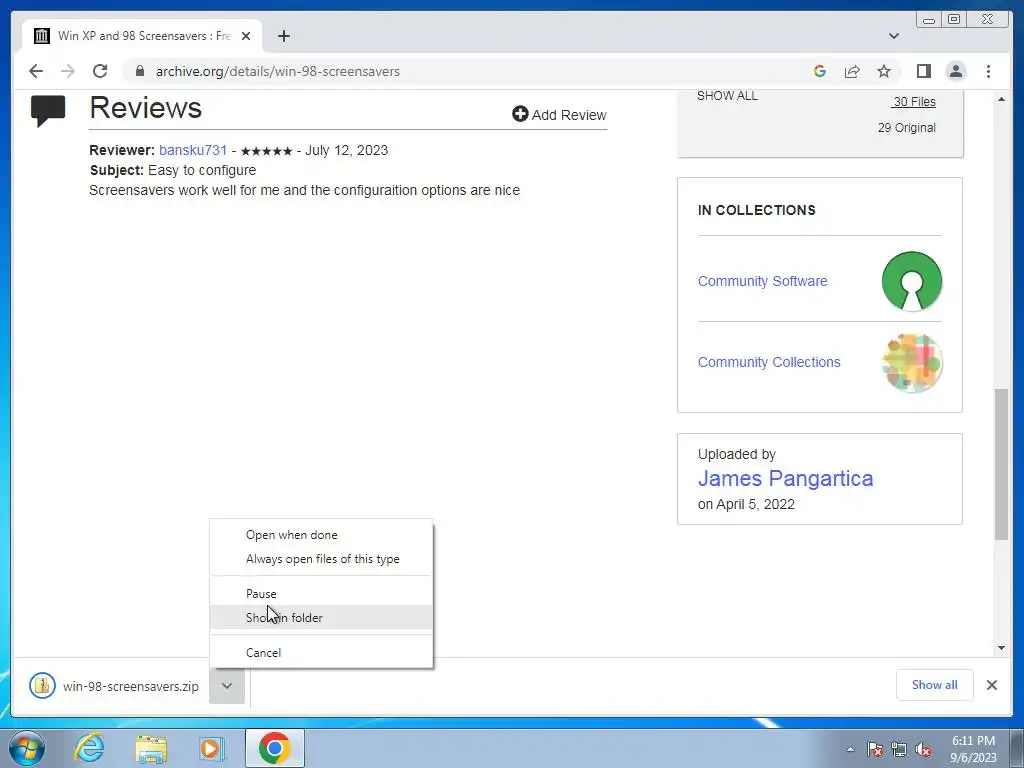
Task: Click the SHOW ALL files link
Action: pos(727,96)
